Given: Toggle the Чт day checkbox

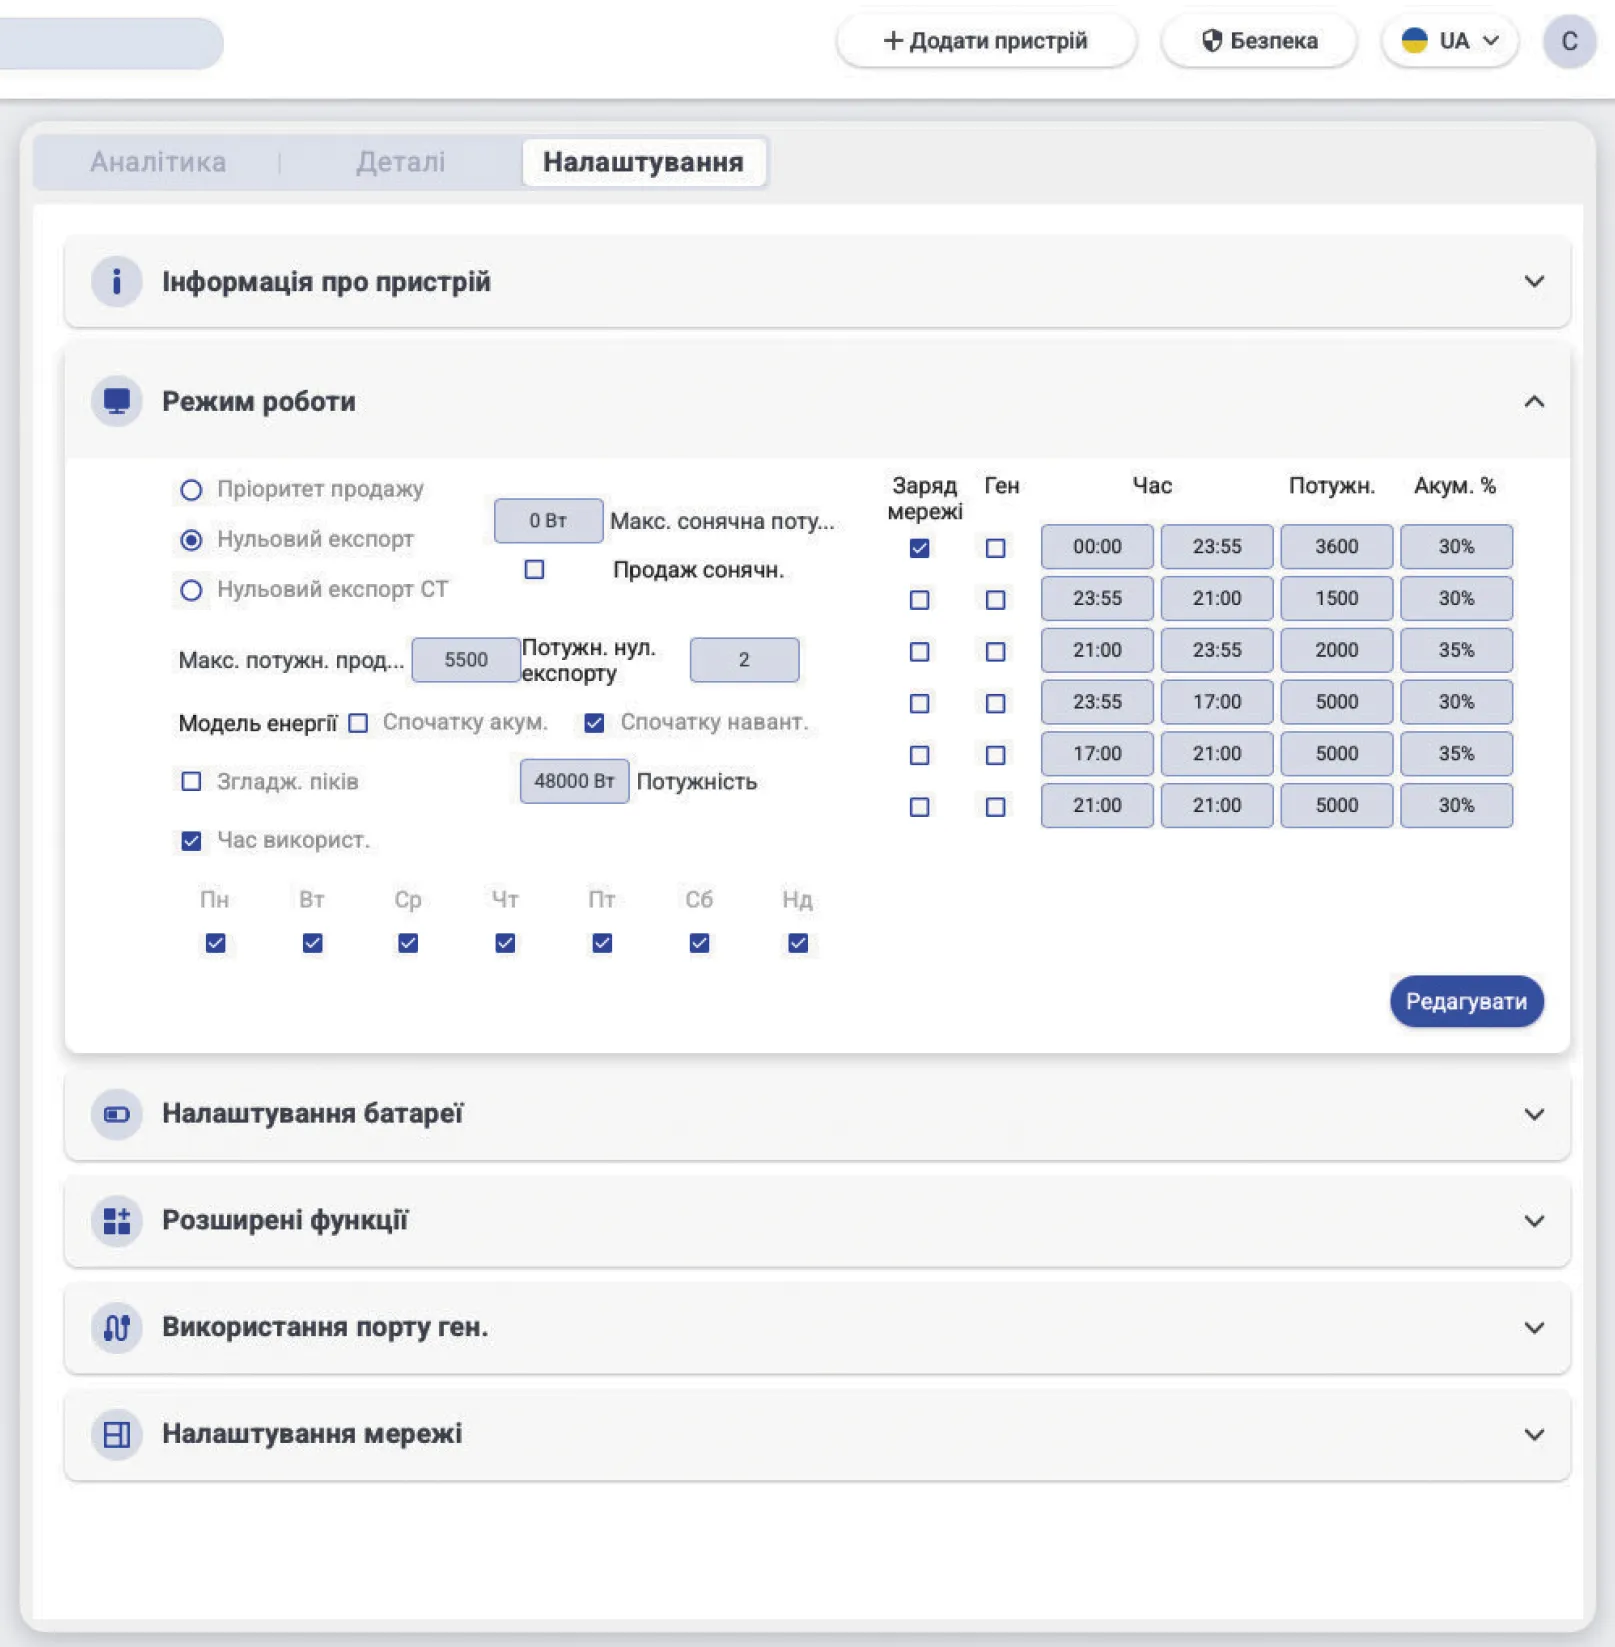Looking at the screenshot, I should click(505, 943).
